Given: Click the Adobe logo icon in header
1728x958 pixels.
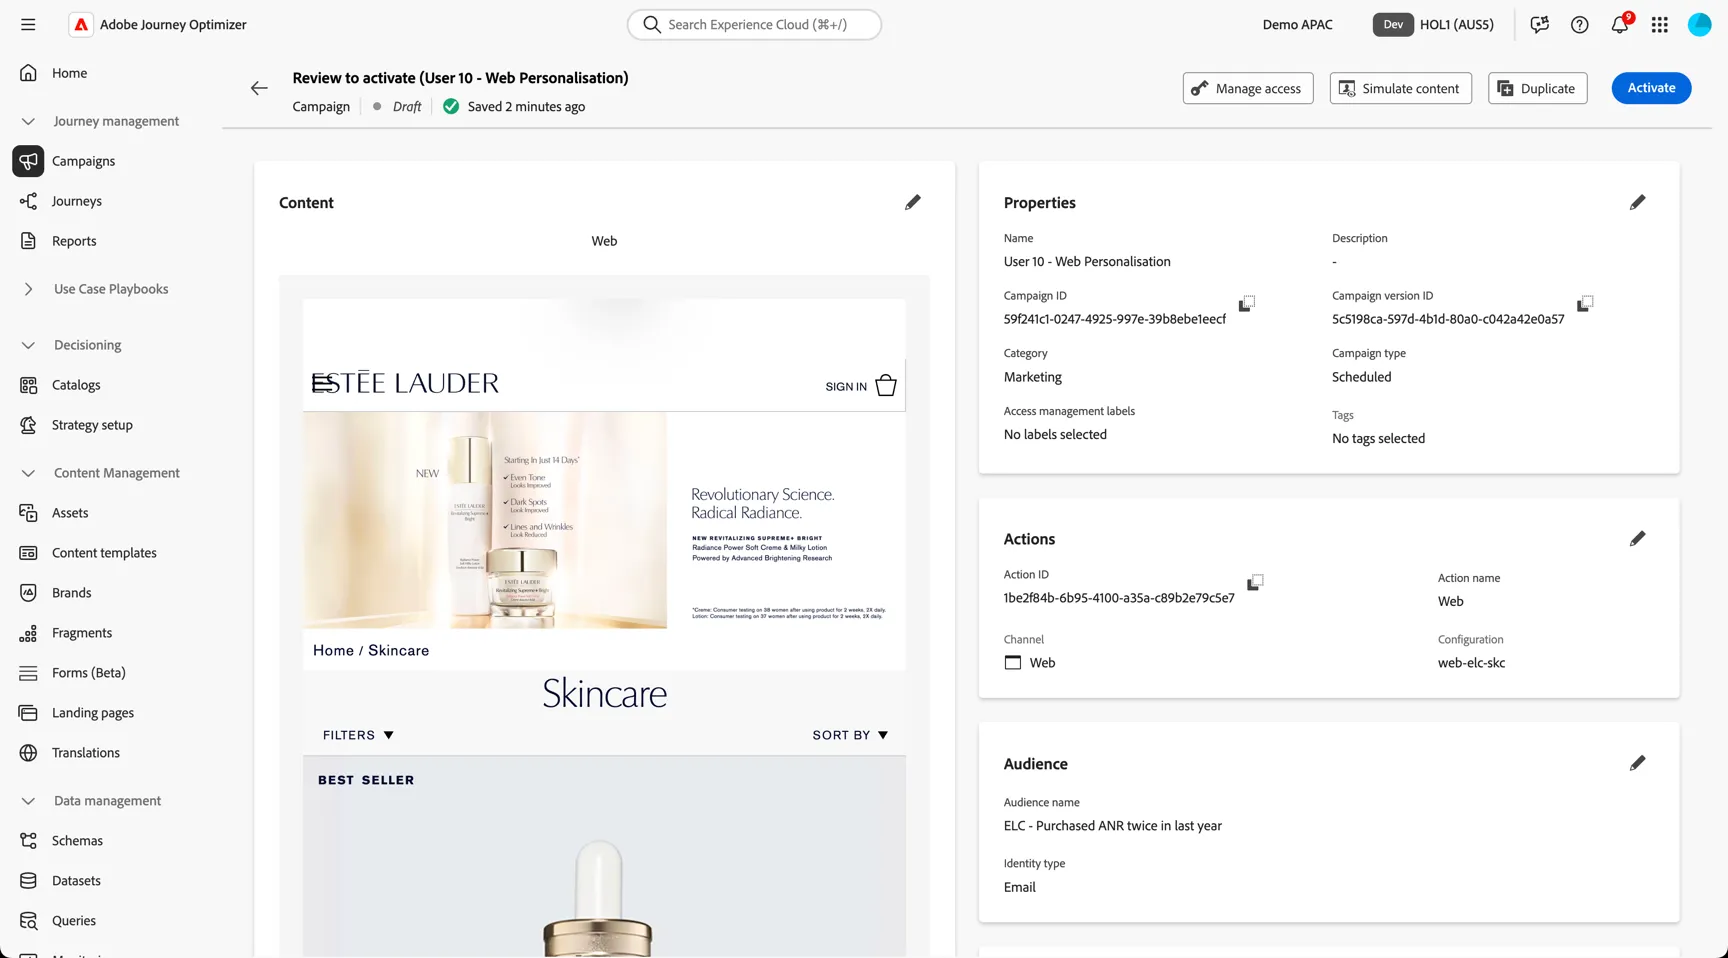Looking at the screenshot, I should coord(81,24).
